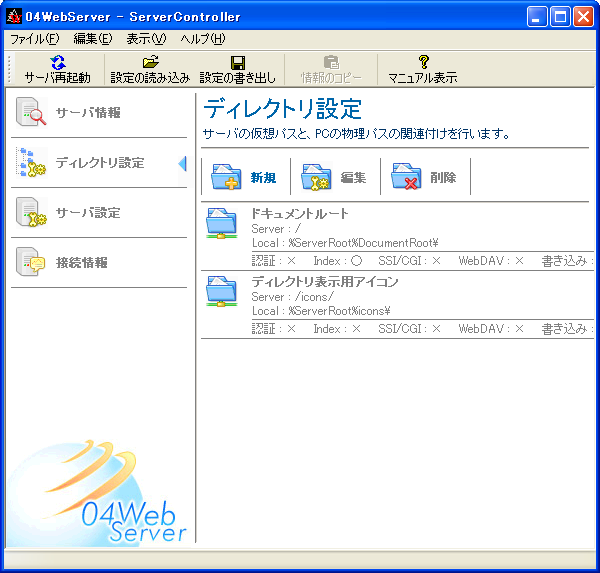Click the ドキュメントルート entry title
Image resolution: width=600 pixels, height=573 pixels.
pyautogui.click(x=300, y=213)
